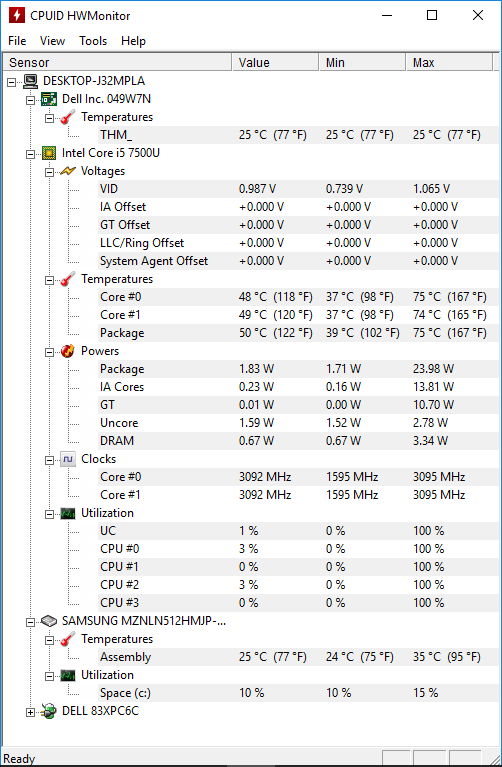Click the Intel Core i5 7500U chip icon
The height and width of the screenshot is (767, 502).
pos(48,153)
